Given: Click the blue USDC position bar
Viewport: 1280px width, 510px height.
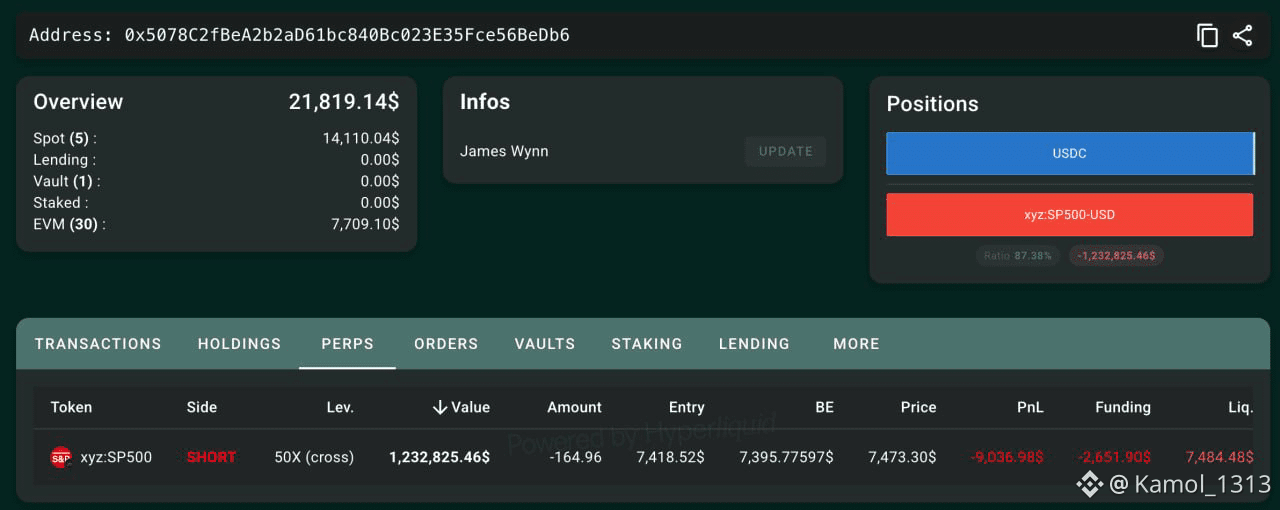Looking at the screenshot, I should pos(1070,154).
